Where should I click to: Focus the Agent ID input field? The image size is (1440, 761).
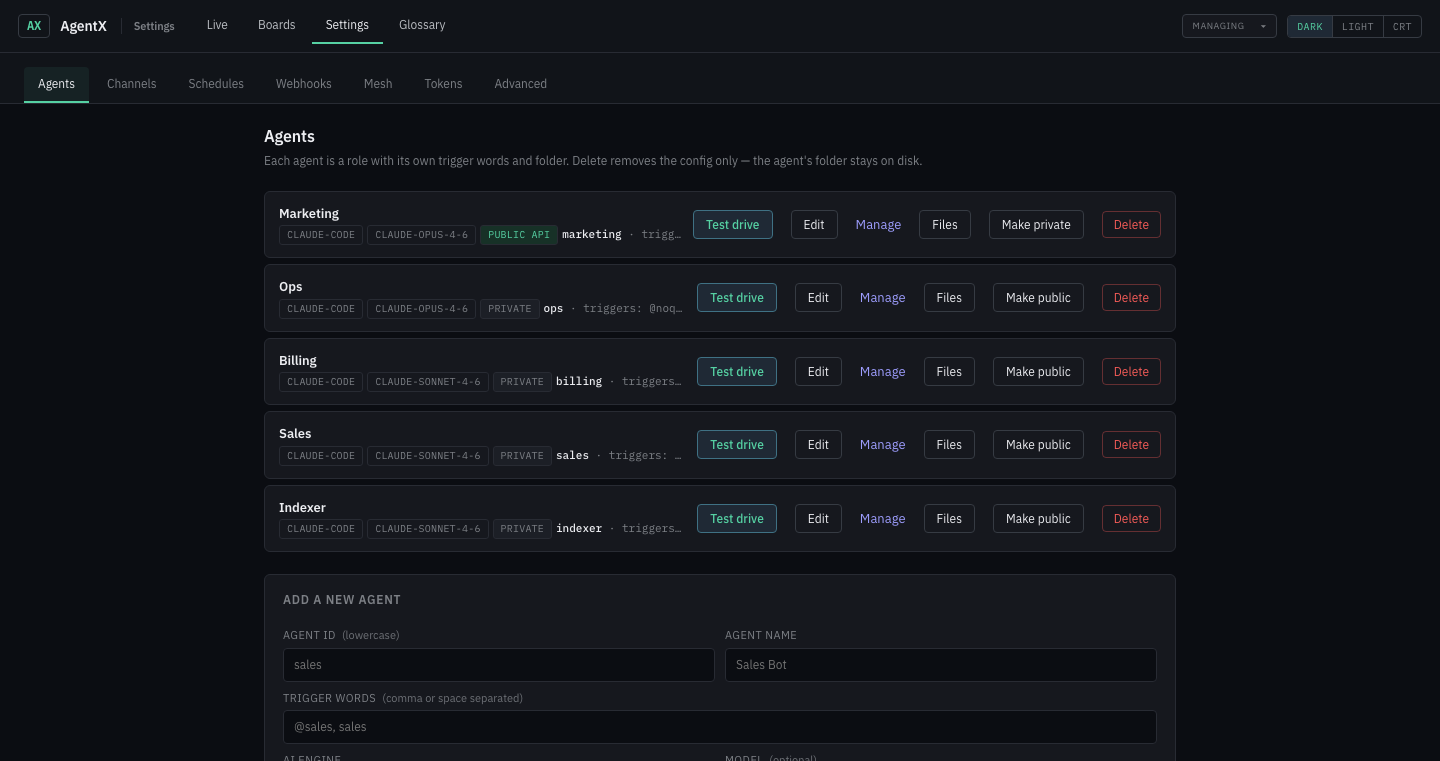499,665
